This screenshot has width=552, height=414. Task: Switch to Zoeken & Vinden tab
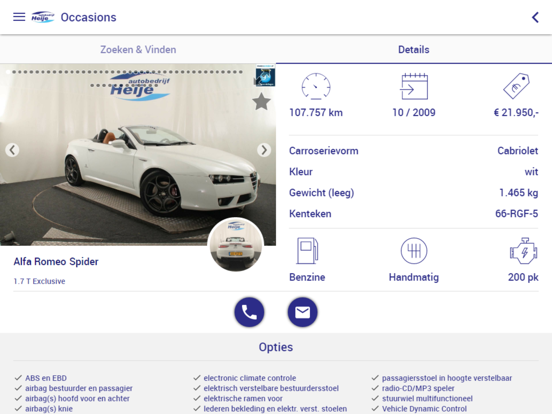click(x=138, y=50)
